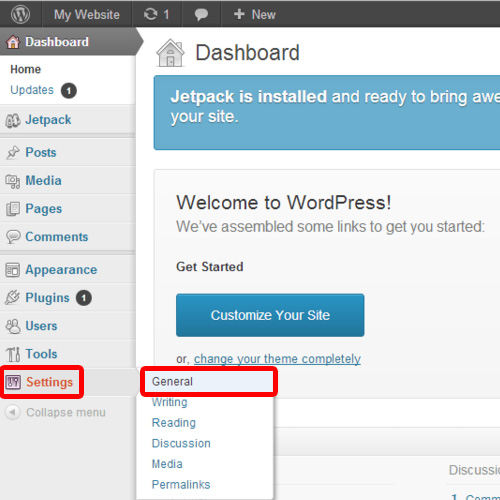Open the Posts menu item

point(41,153)
